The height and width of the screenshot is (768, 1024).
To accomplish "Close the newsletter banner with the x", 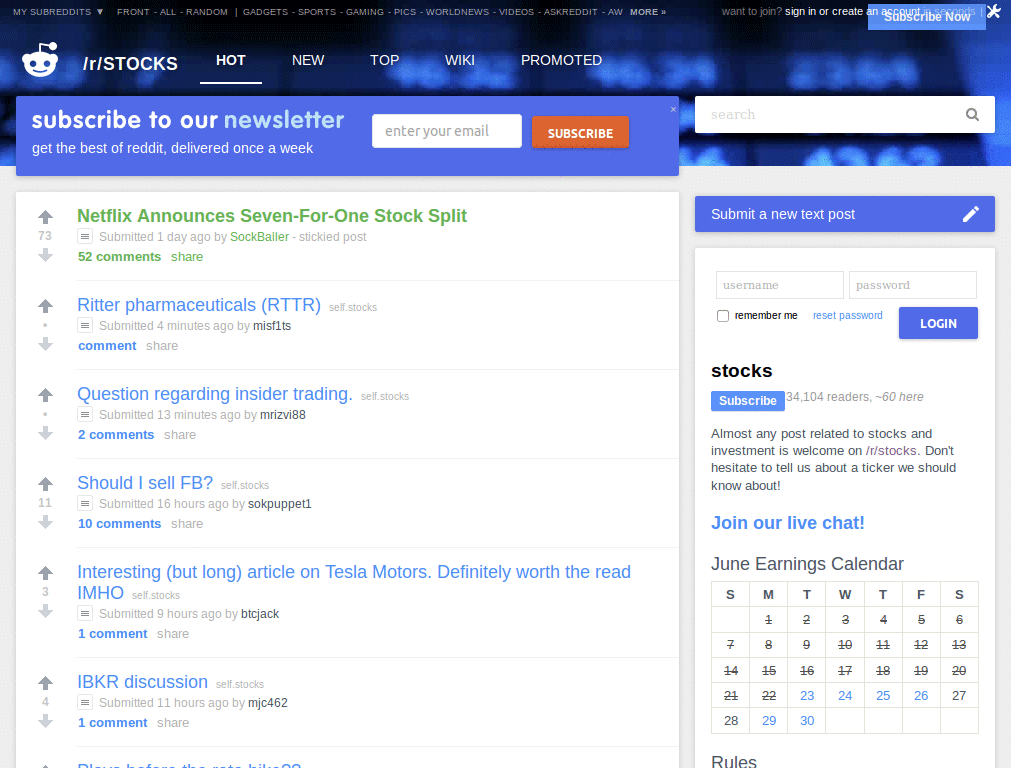I will click(673, 109).
